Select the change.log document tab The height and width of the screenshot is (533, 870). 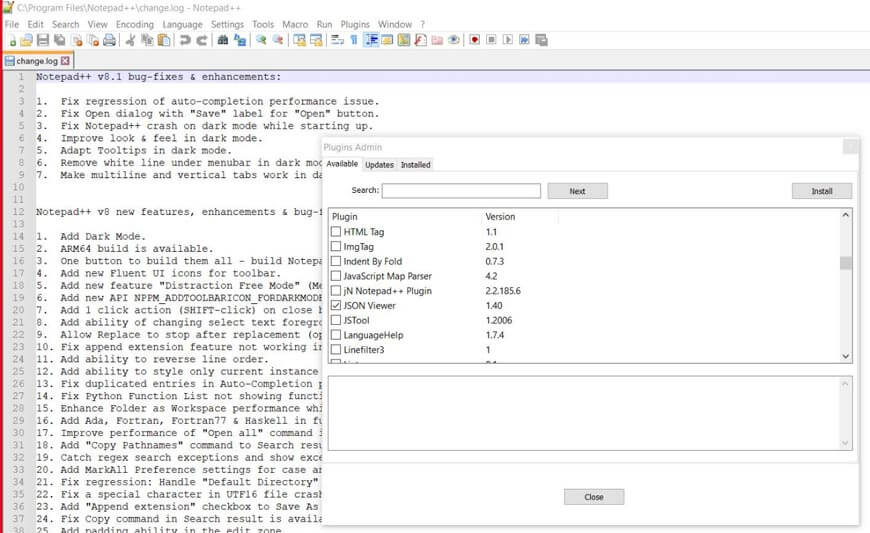tap(37, 61)
